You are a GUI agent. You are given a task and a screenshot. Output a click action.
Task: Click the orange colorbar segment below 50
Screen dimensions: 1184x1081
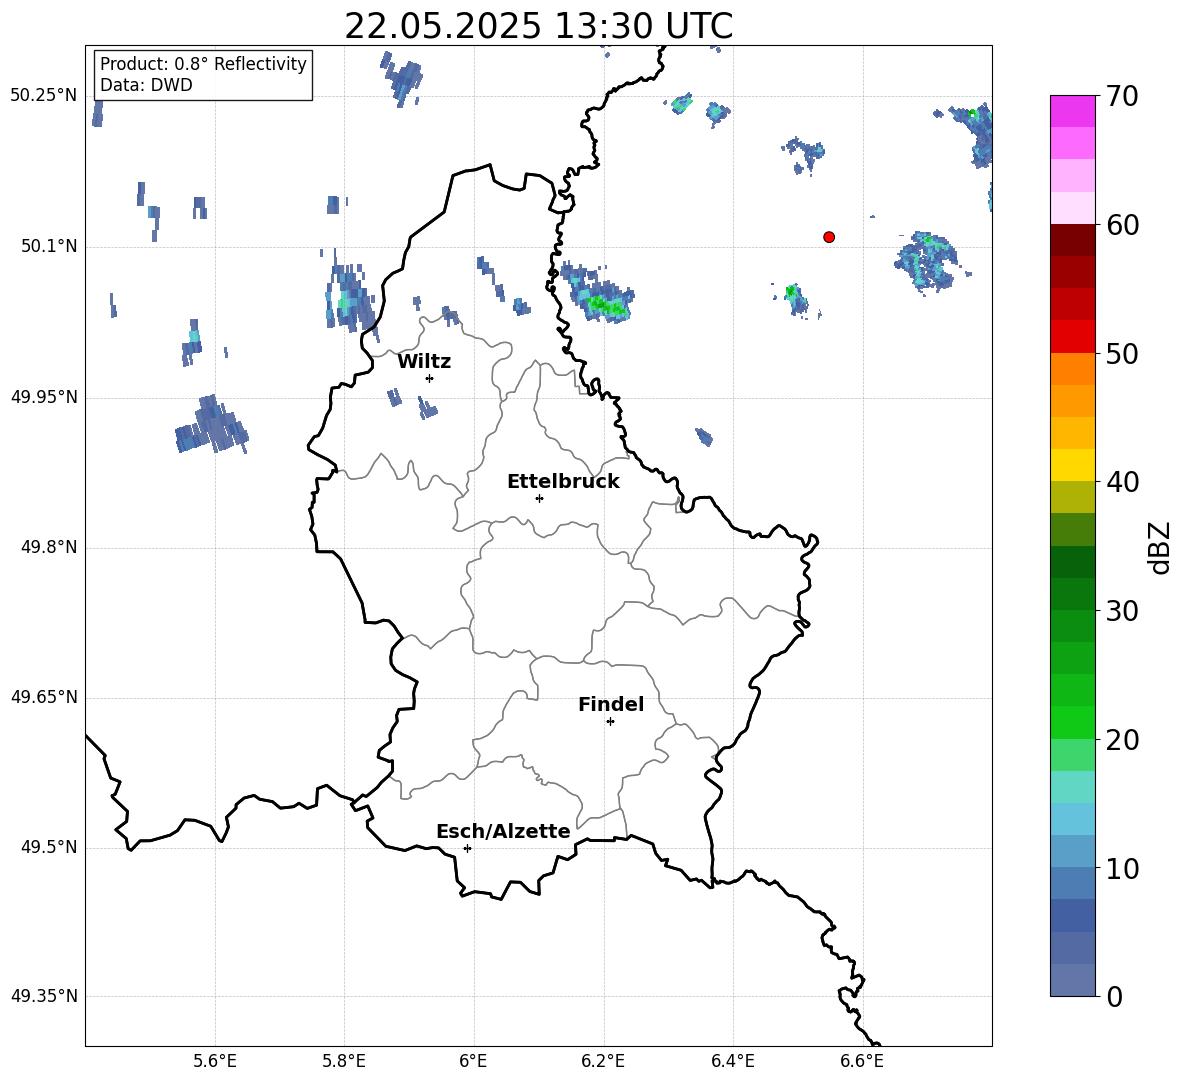1072,369
